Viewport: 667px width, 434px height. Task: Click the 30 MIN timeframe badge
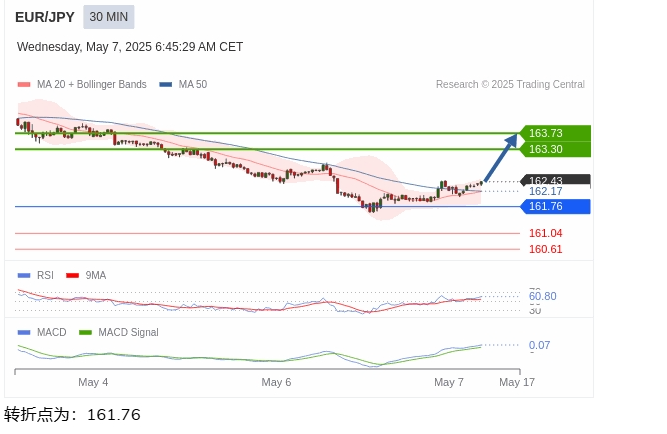(108, 17)
